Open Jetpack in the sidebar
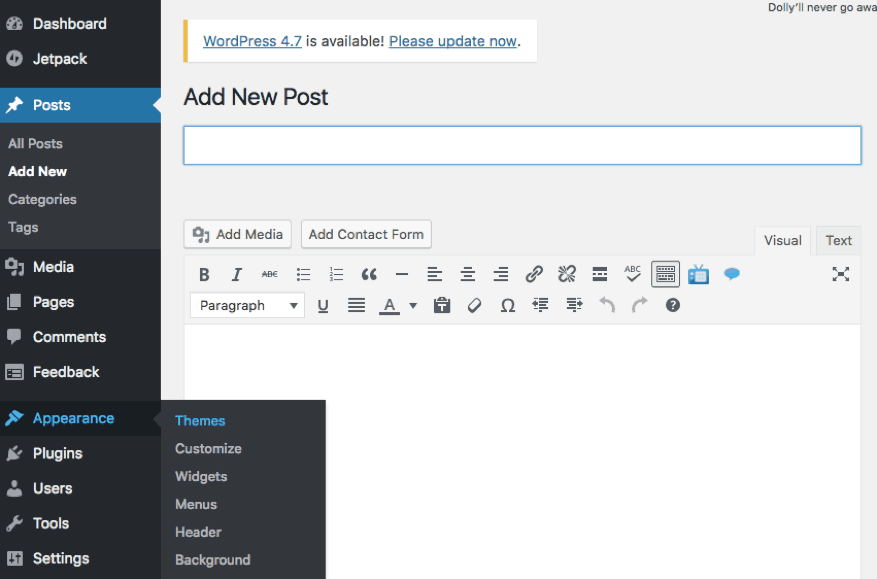 [81, 59]
